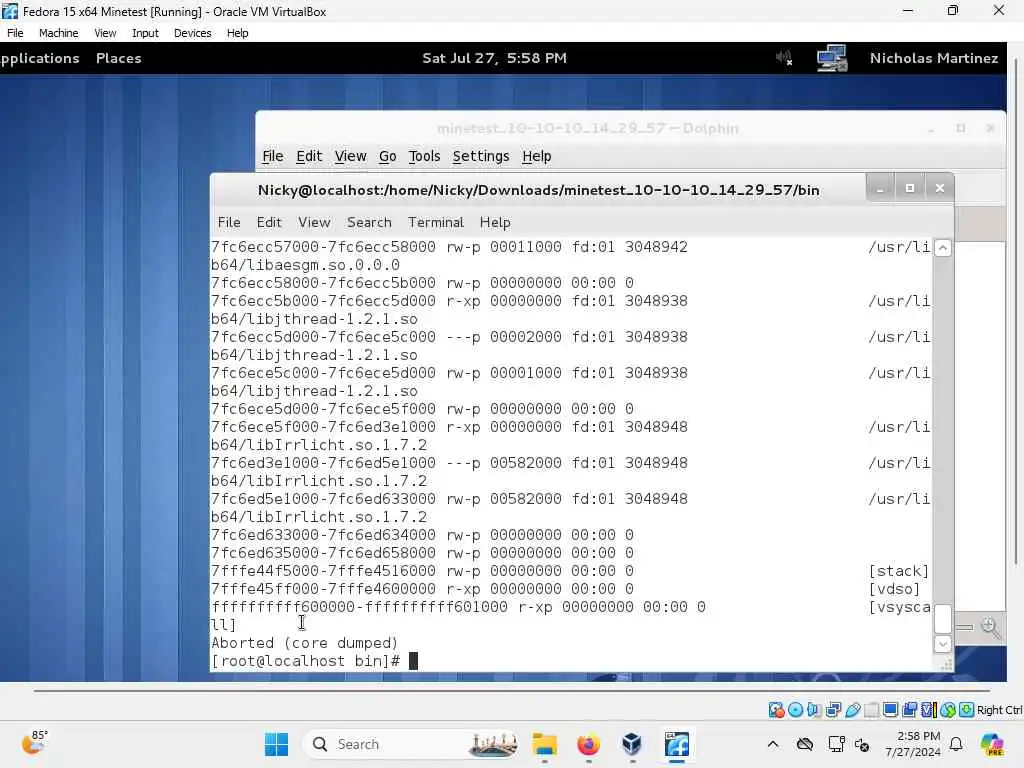Viewport: 1024px width, 768px height.
Task: Click the USB devices status icon
Action: 853,710
